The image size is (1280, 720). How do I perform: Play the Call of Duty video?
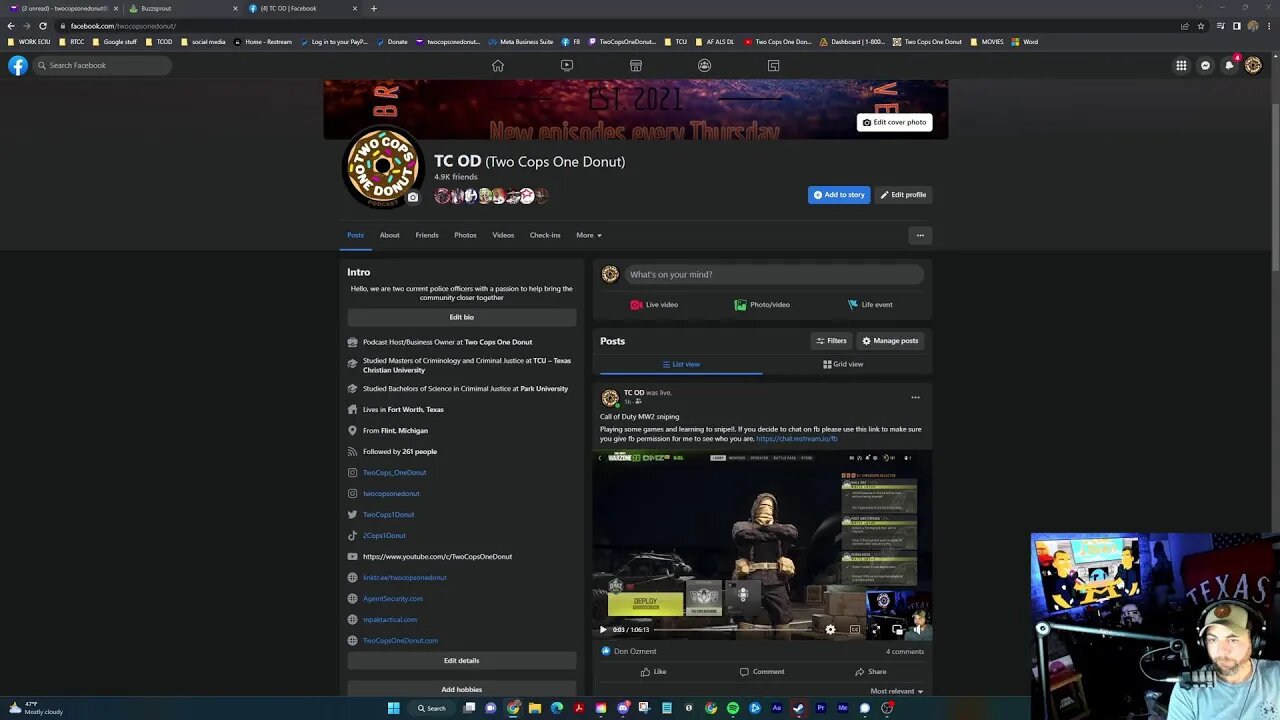tap(603, 629)
